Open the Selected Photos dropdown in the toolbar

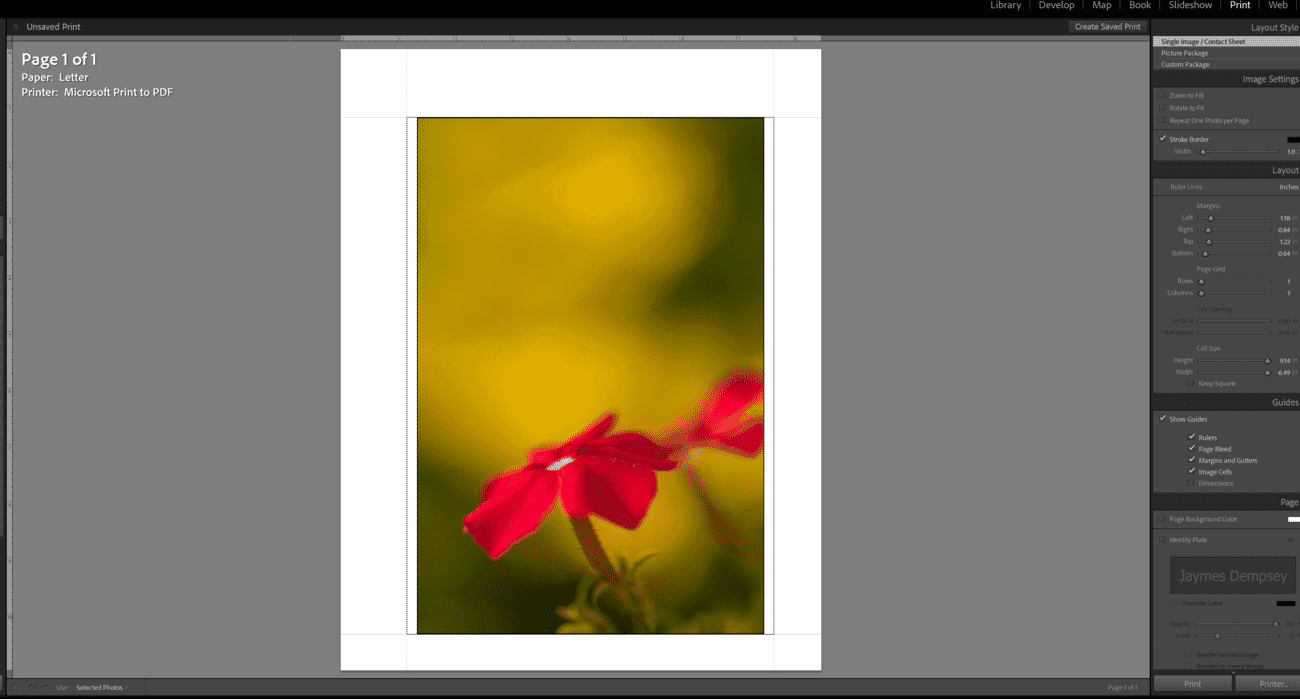coord(100,687)
